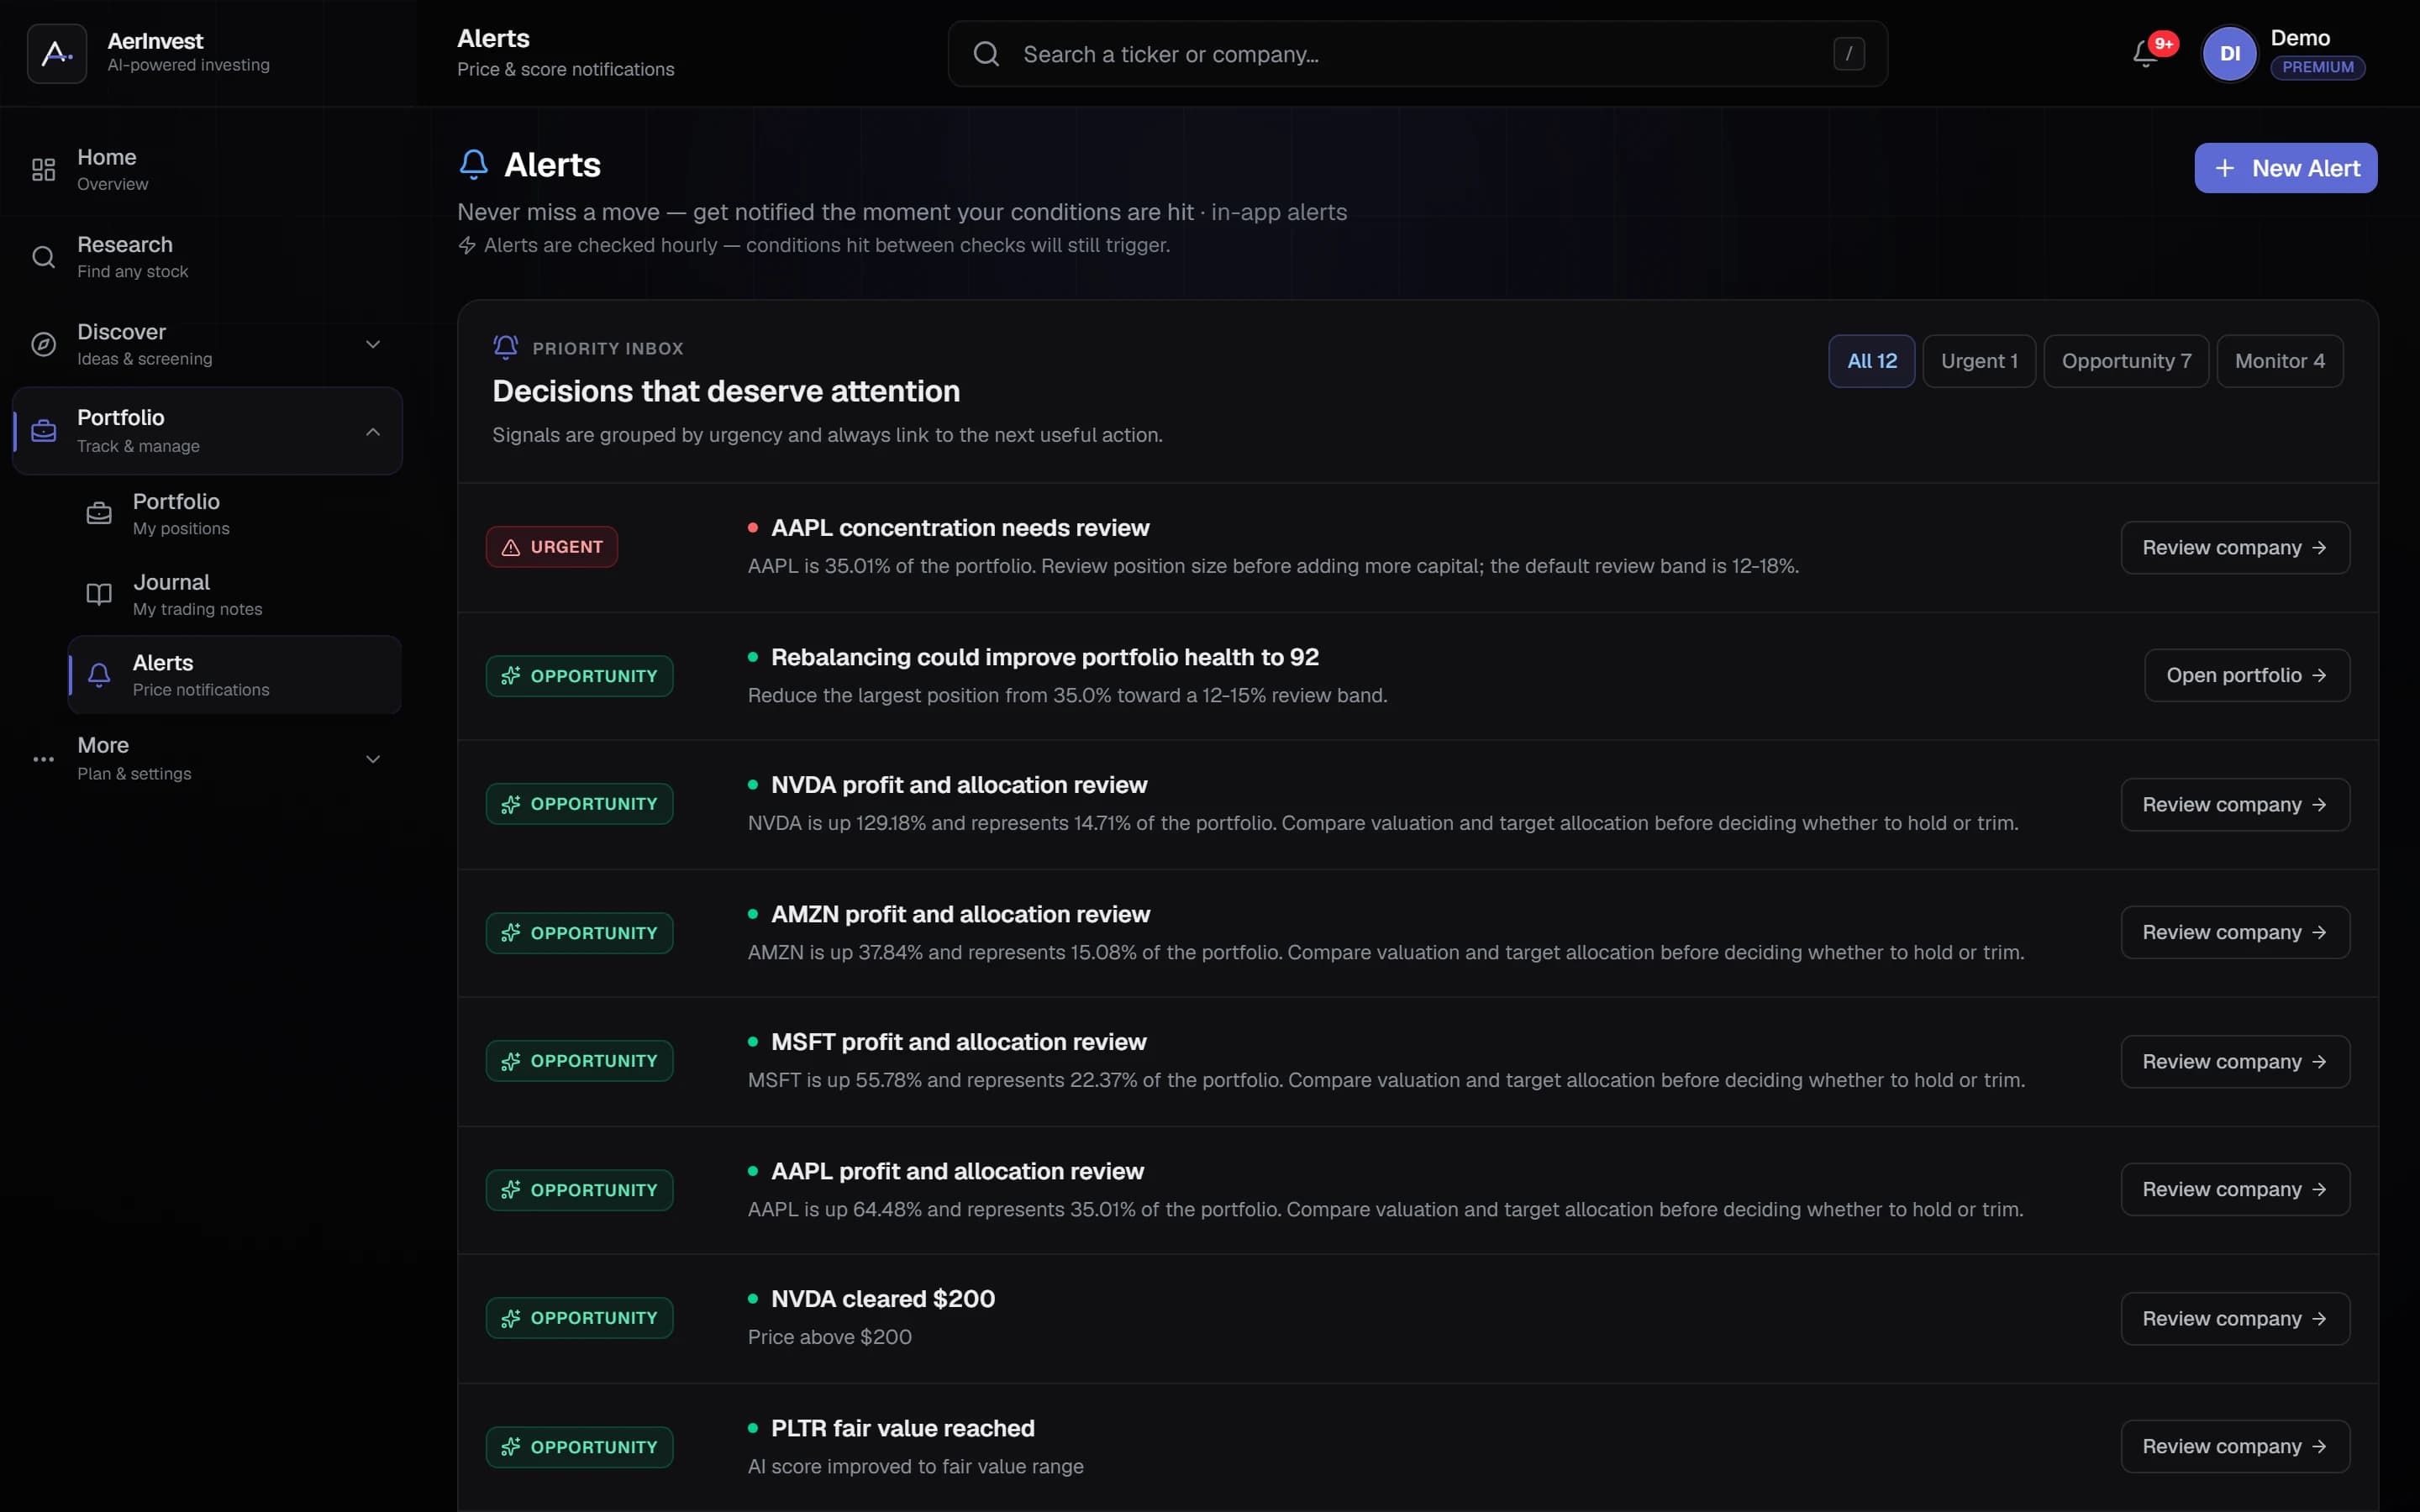This screenshot has height=1512, width=2420.
Task: Open Journal My trading notes
Action: click(x=235, y=594)
